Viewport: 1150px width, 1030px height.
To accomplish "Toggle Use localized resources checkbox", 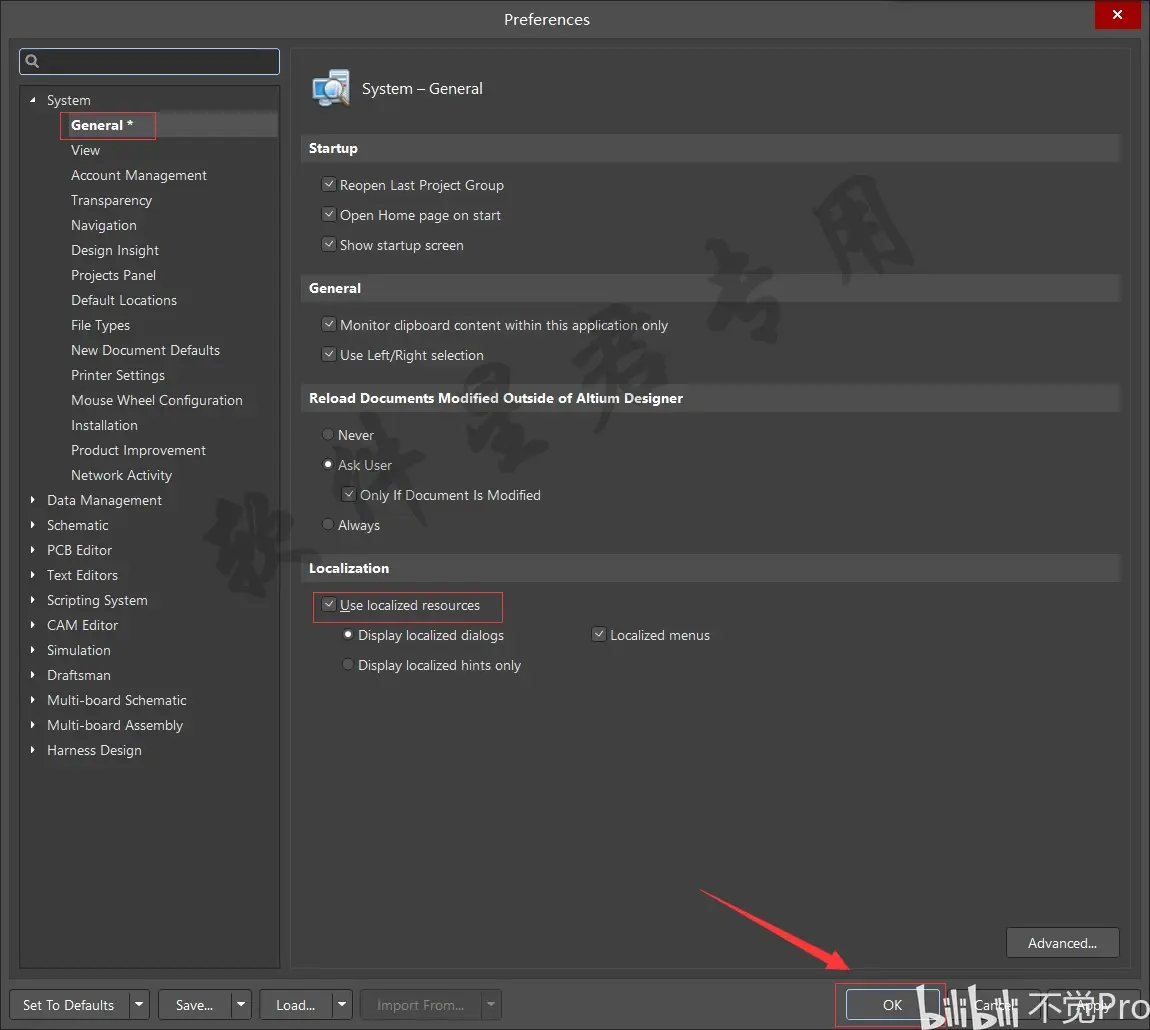I will tap(329, 605).
